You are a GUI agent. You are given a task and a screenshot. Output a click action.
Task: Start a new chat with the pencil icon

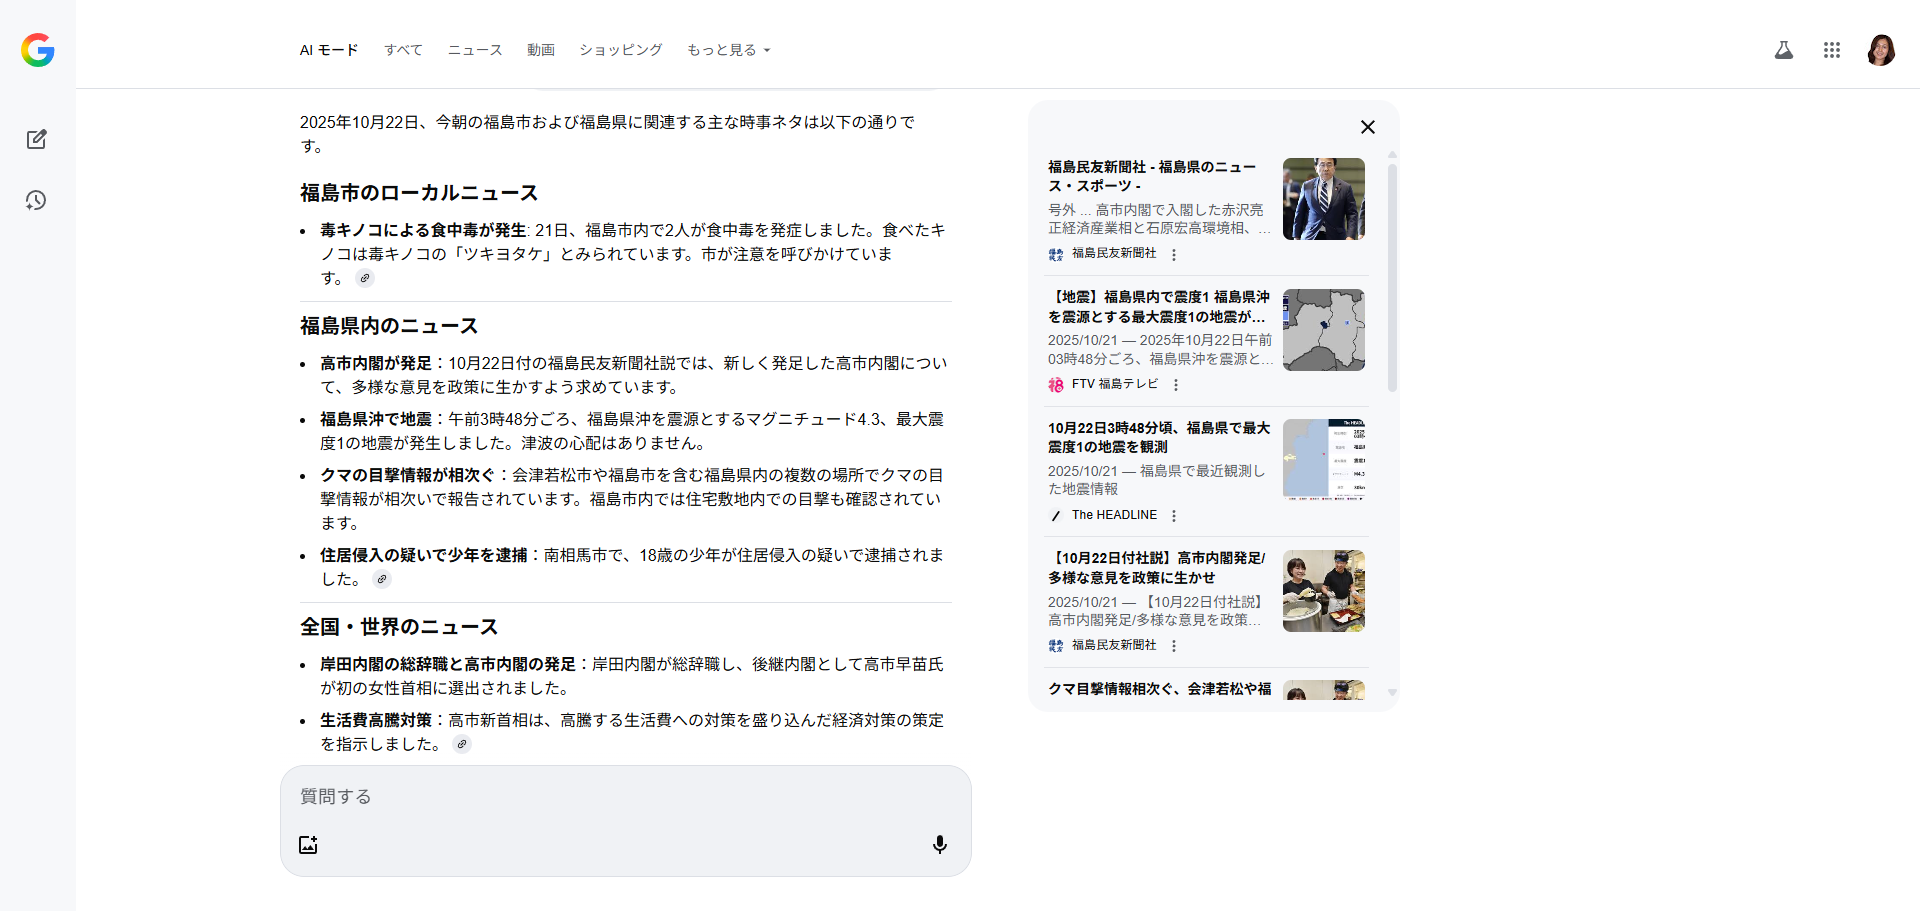pos(37,139)
